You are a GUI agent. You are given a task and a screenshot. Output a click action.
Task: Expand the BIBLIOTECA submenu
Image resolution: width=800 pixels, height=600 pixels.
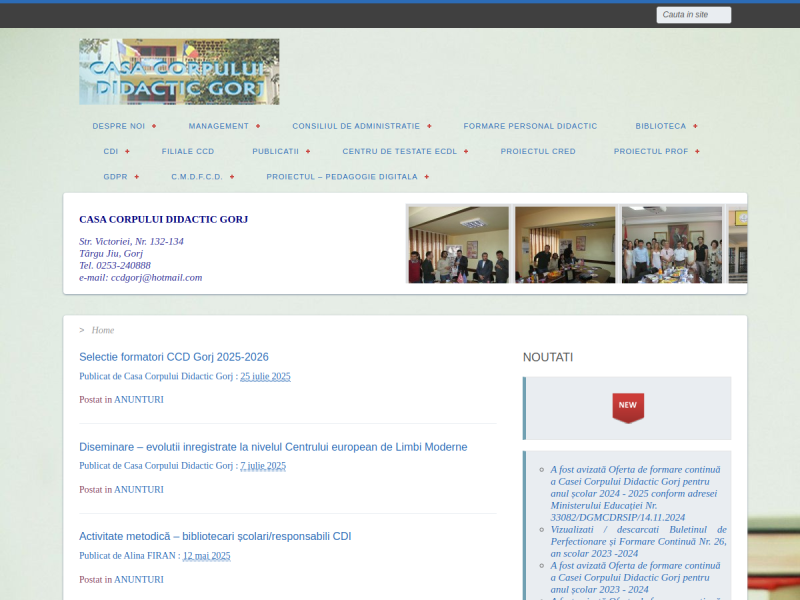pos(660,126)
